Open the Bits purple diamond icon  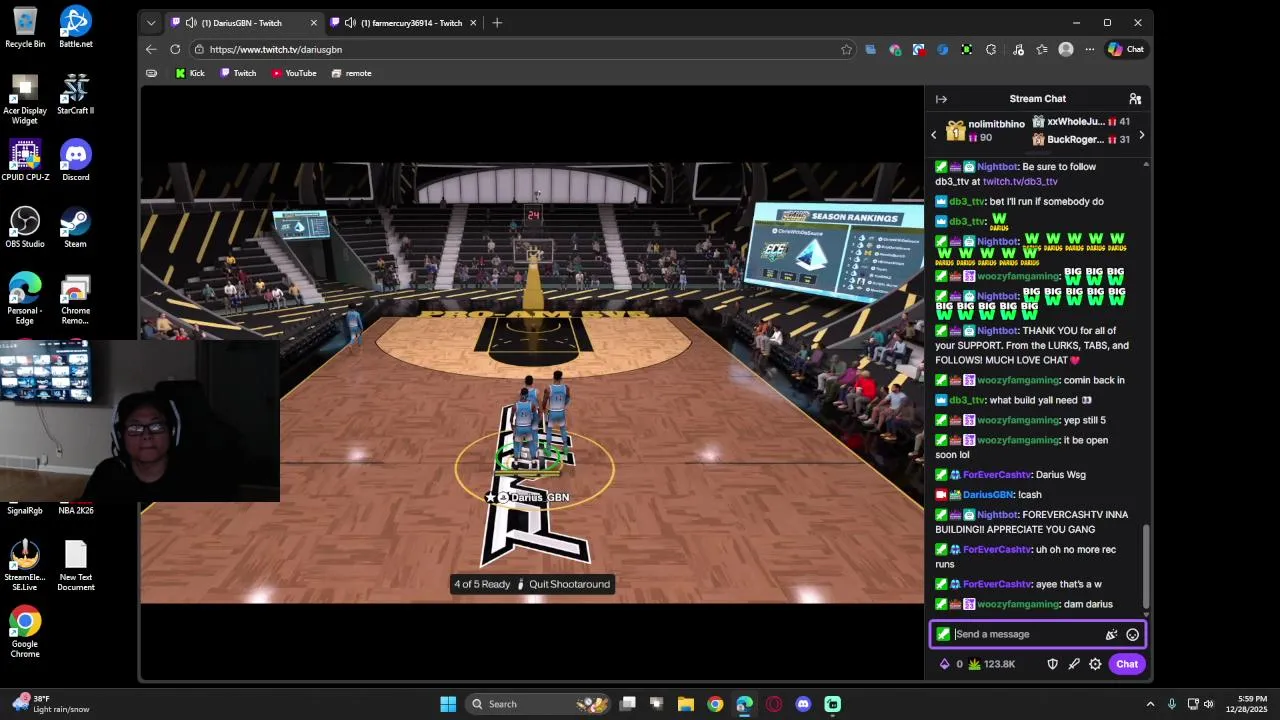coord(944,664)
